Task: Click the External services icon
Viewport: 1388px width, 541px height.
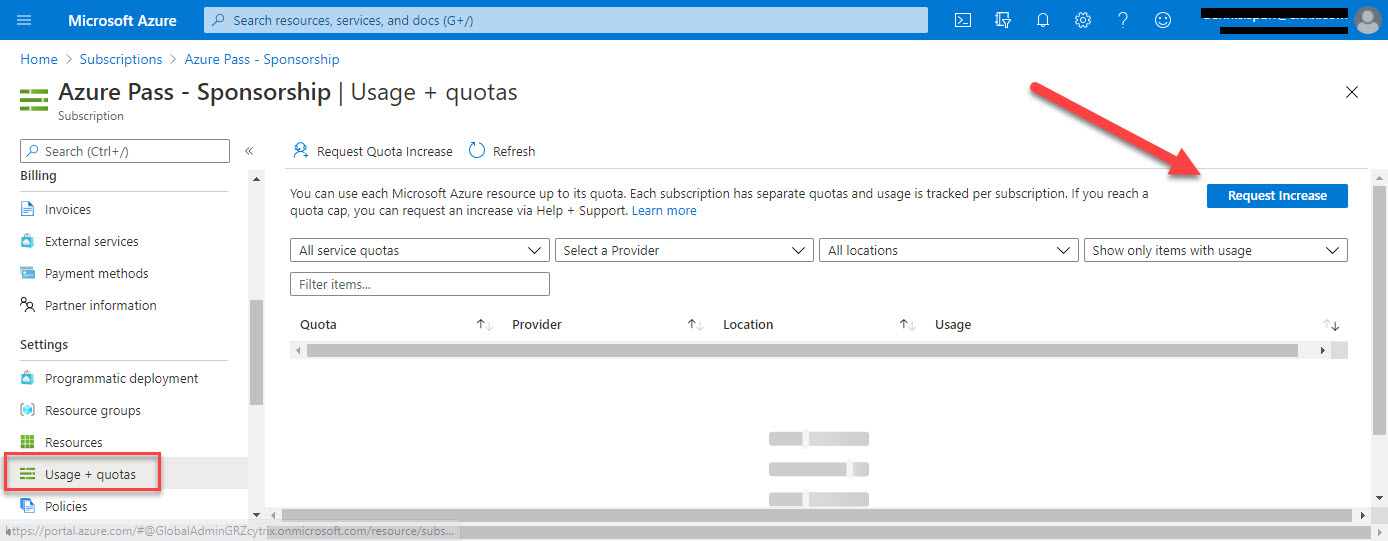Action: point(28,241)
